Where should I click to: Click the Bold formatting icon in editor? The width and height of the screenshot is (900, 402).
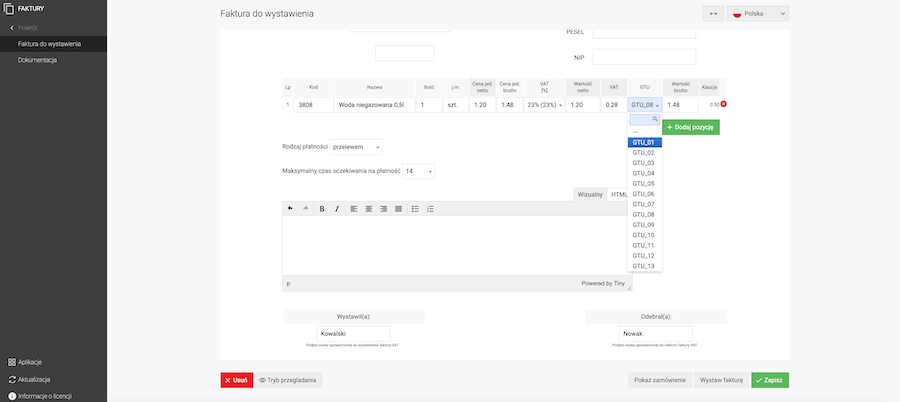click(x=322, y=209)
